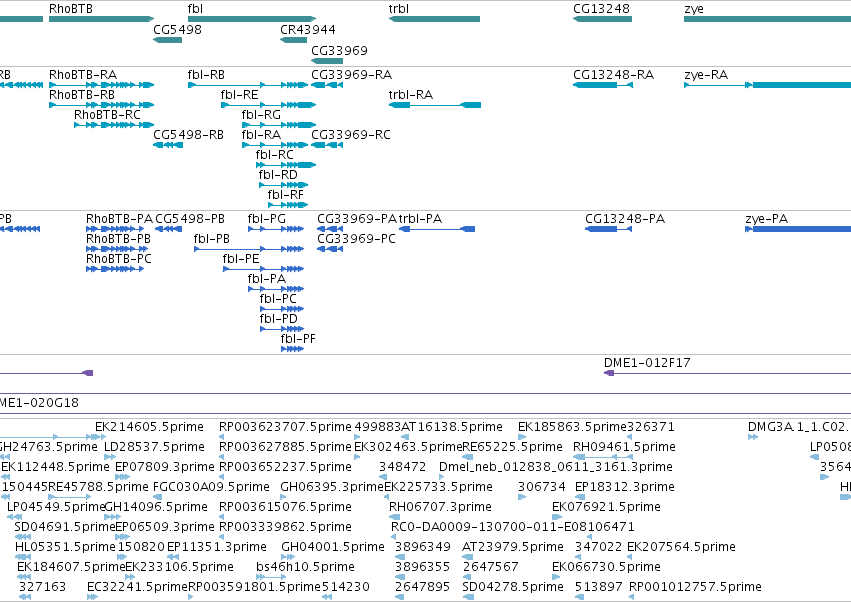The height and width of the screenshot is (602, 851).
Task: Click transcript zye-RA label
Action: click(706, 74)
